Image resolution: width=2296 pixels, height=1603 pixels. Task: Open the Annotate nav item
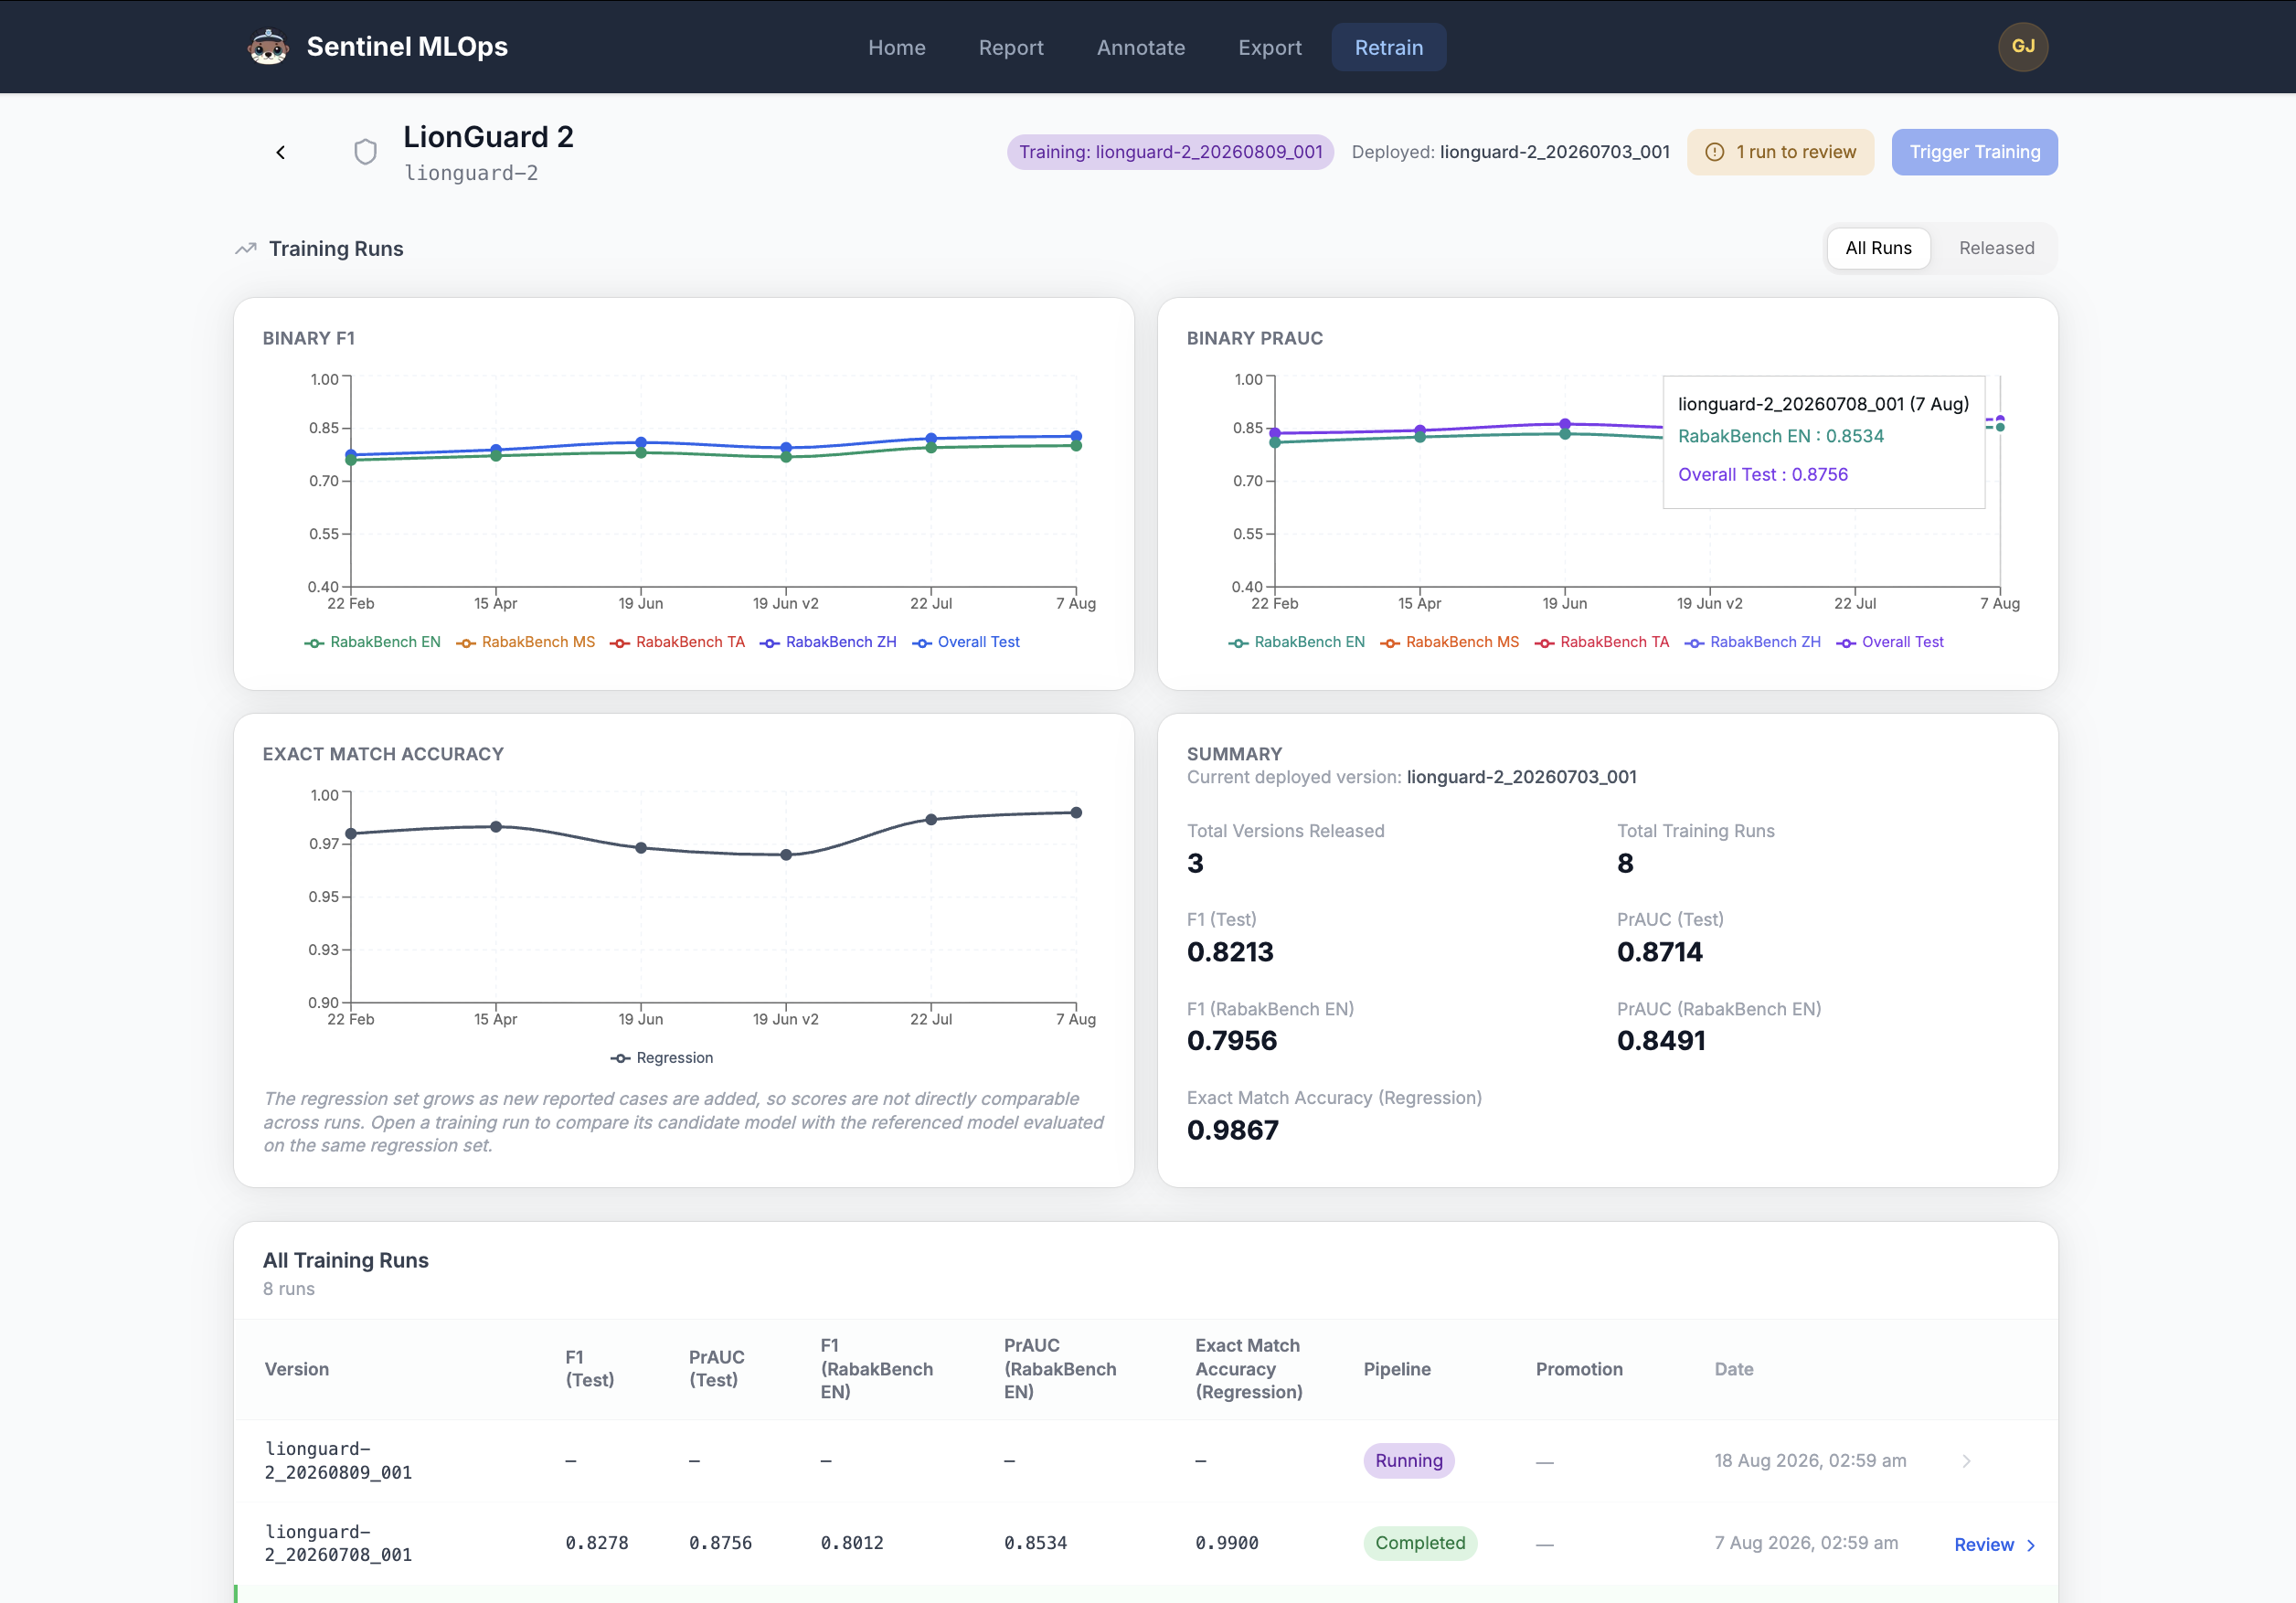[1140, 47]
